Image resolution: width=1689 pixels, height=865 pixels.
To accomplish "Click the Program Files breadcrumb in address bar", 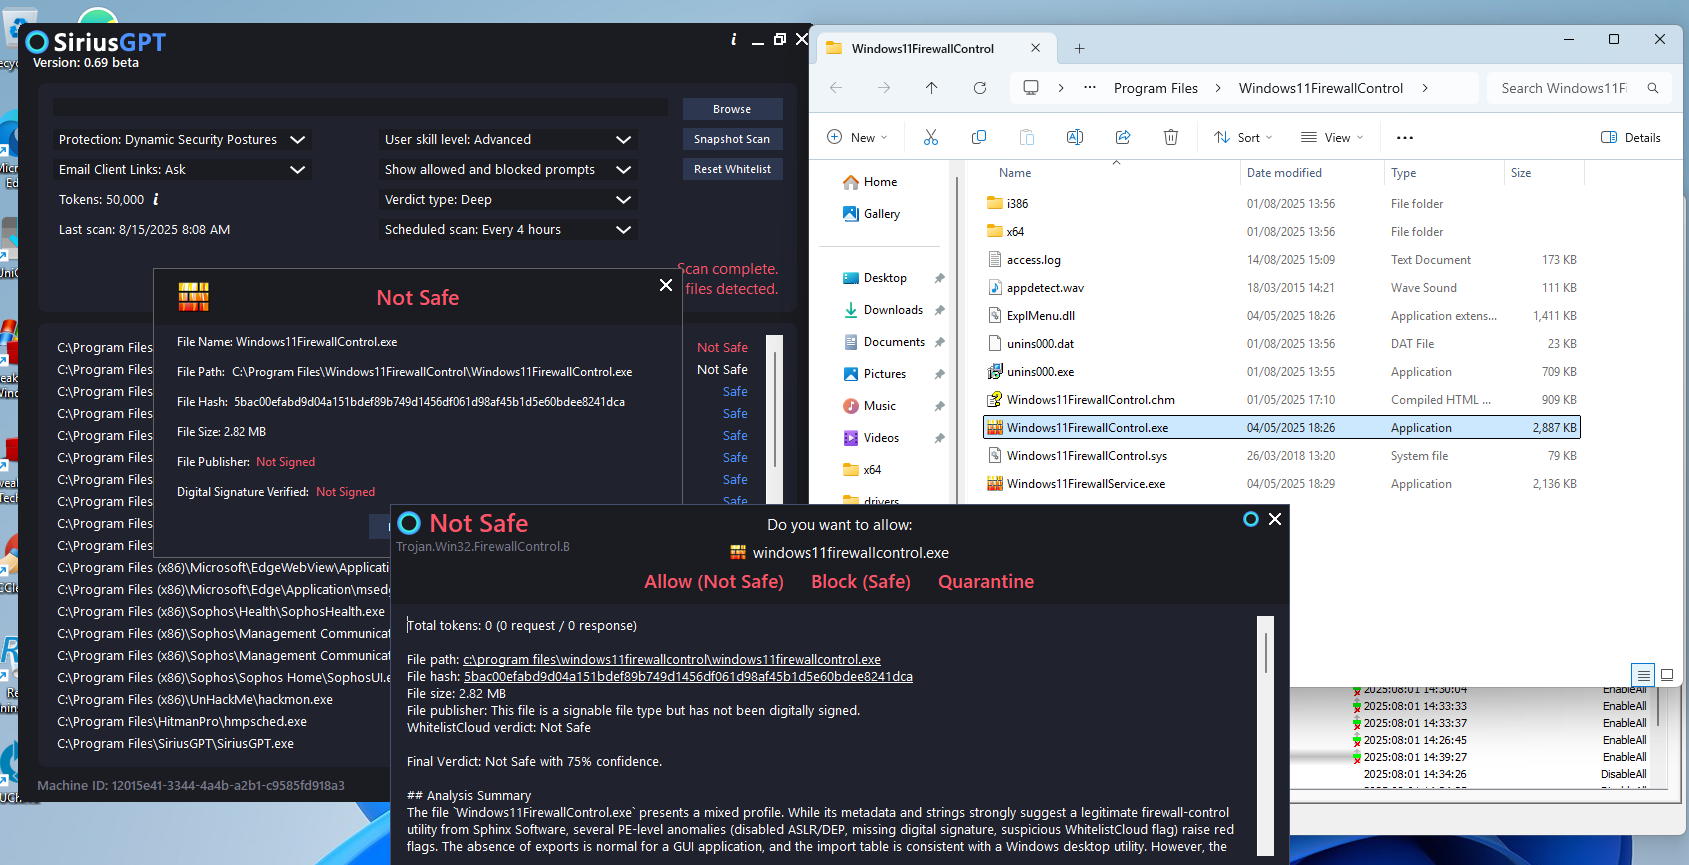I will click(1156, 88).
